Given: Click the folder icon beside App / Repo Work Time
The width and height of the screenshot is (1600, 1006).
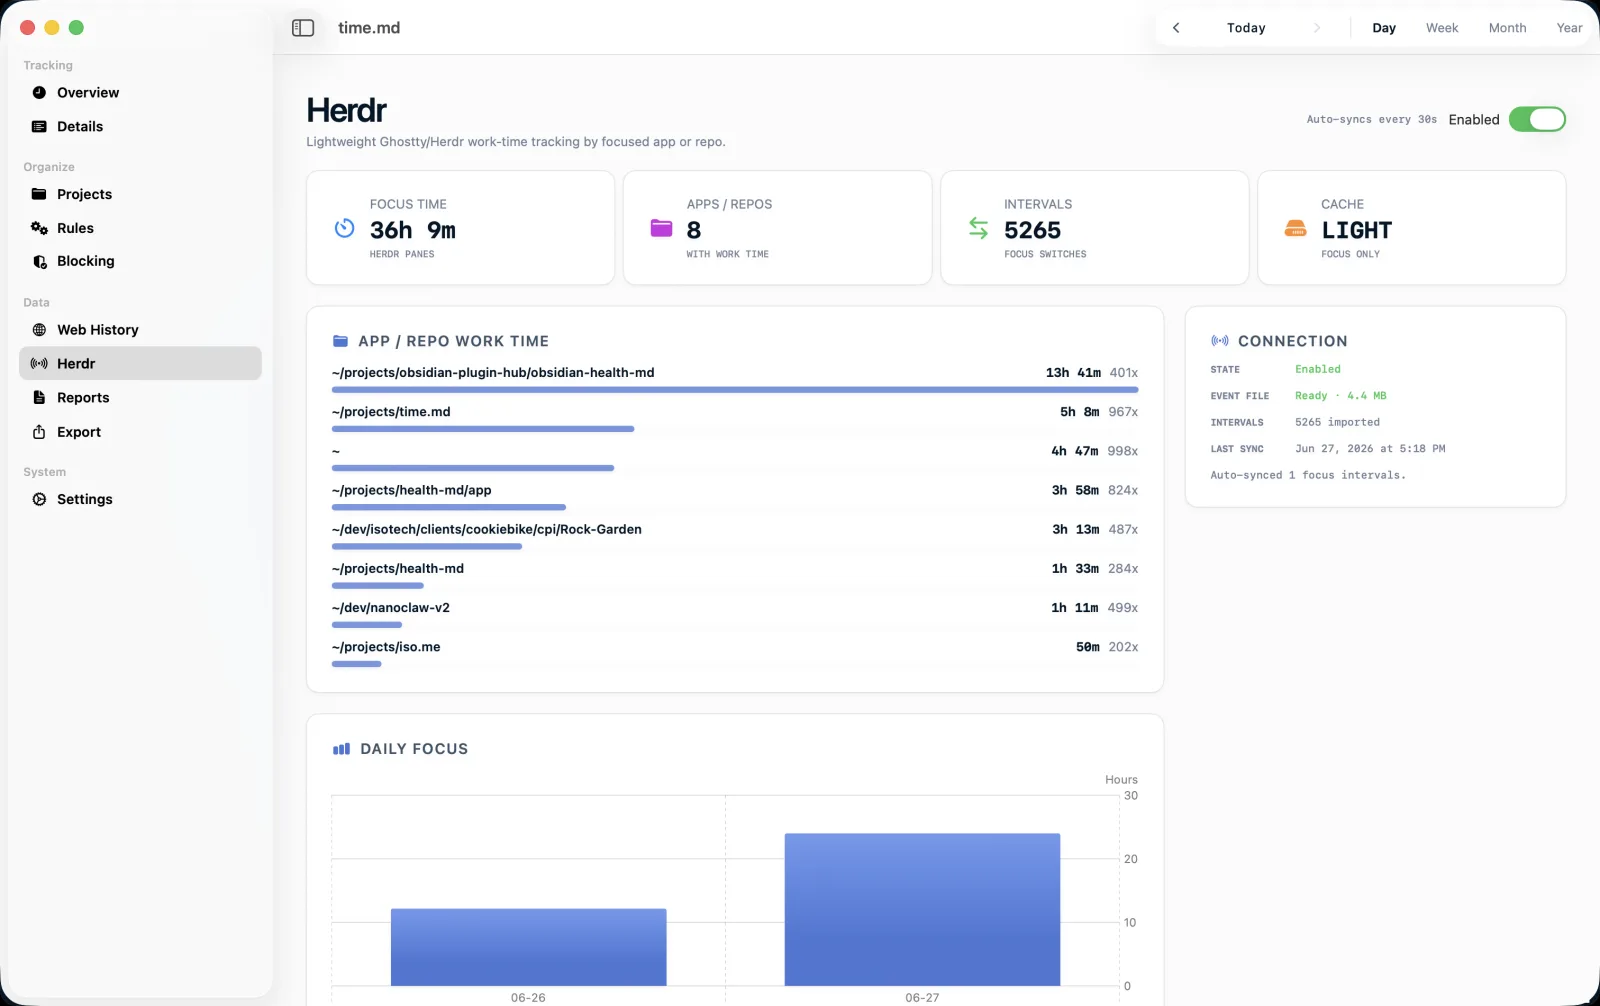Looking at the screenshot, I should coord(340,341).
